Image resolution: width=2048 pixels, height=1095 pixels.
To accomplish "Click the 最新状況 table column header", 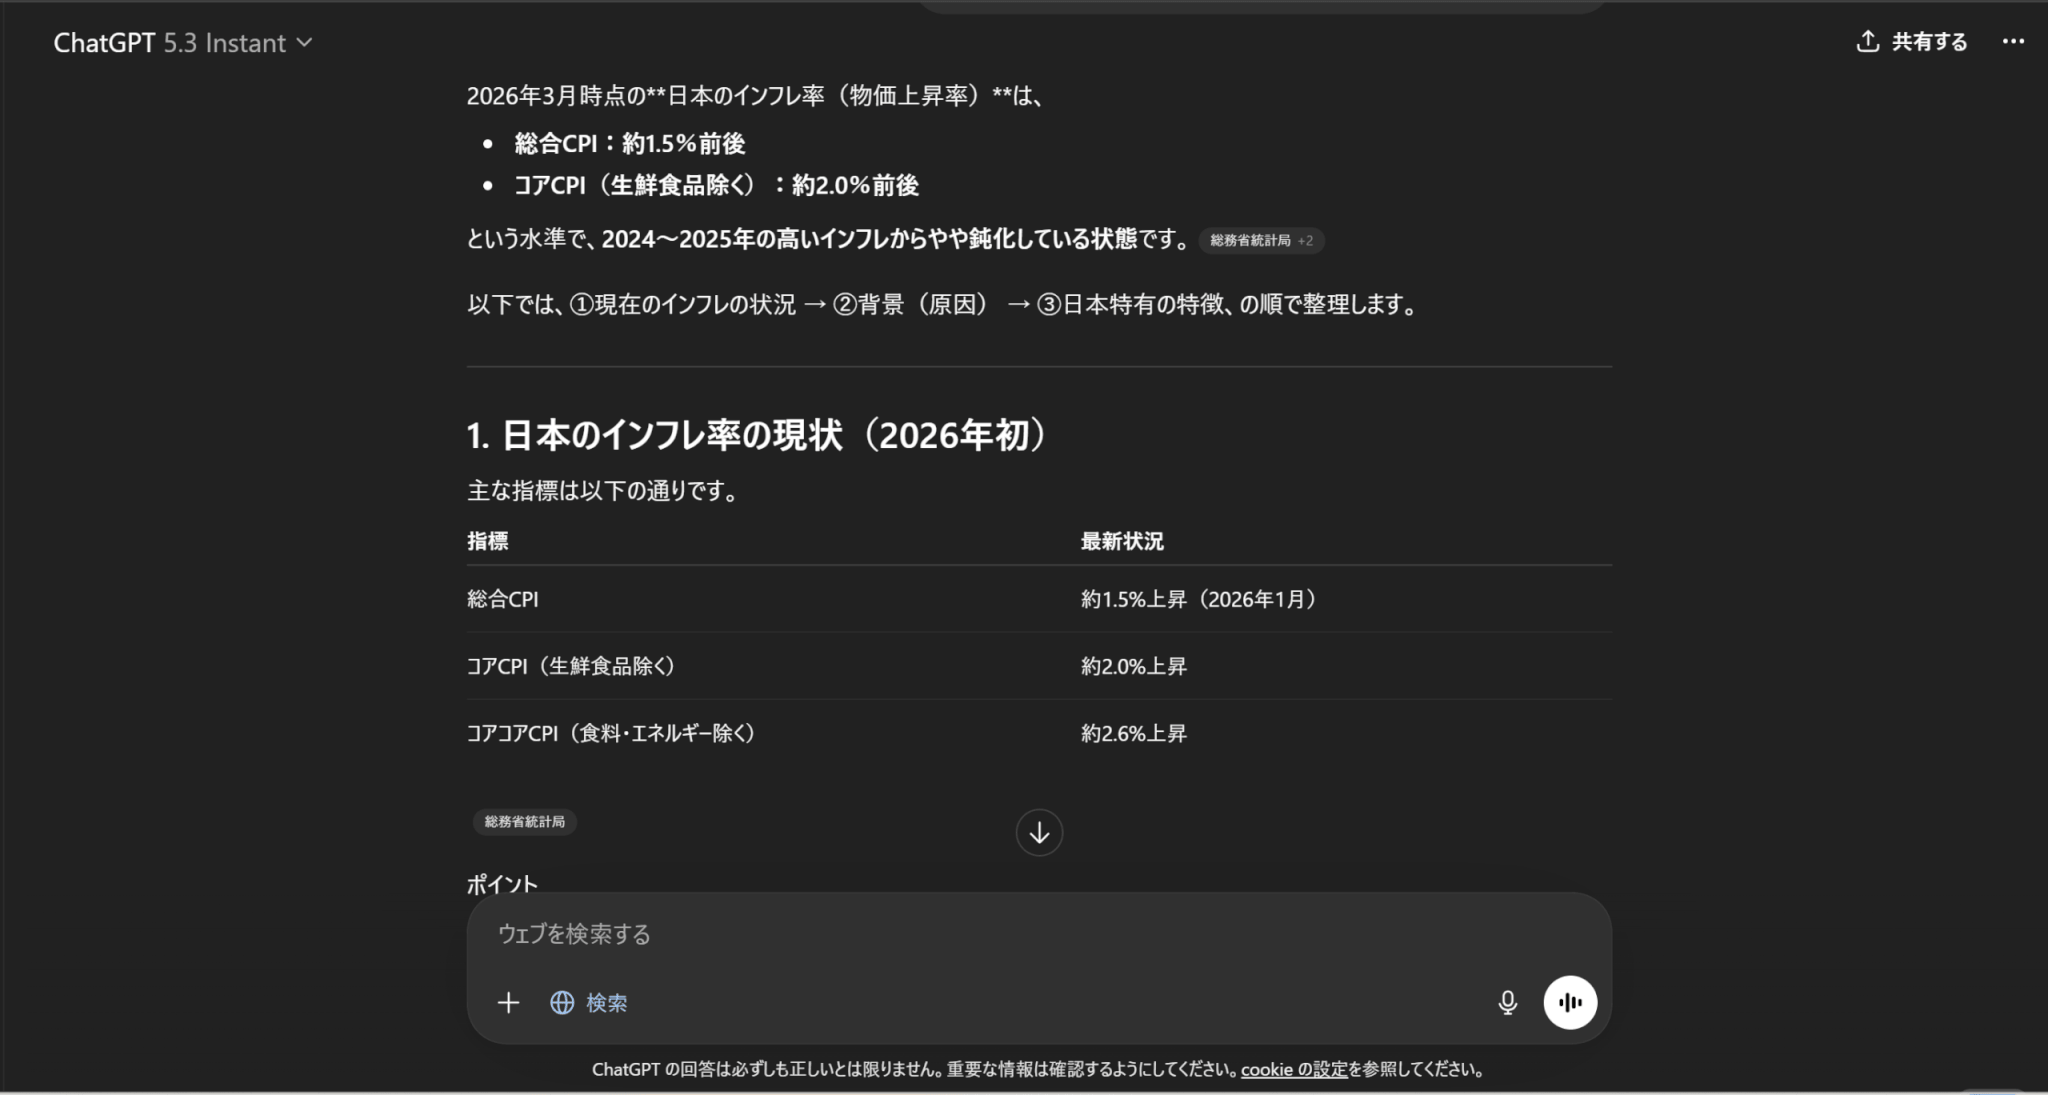I will pyautogui.click(x=1122, y=542).
